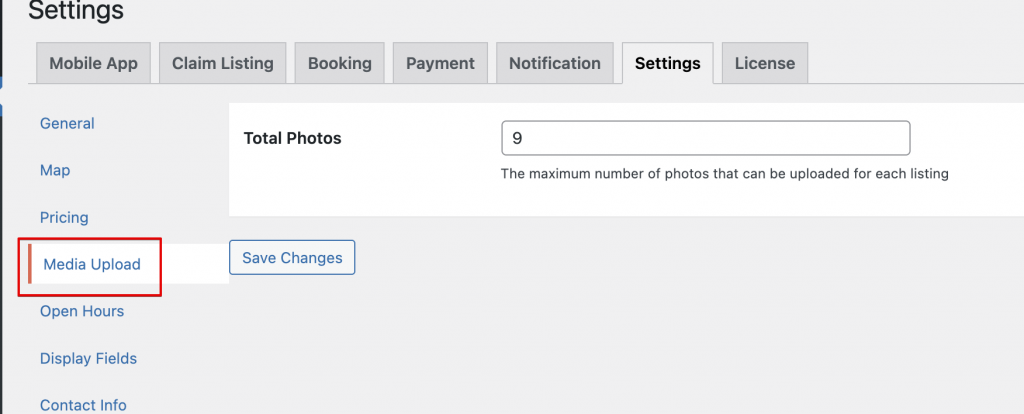Viewport: 1024px width, 414px height.
Task: Open General settings in the sidebar
Action: [67, 123]
